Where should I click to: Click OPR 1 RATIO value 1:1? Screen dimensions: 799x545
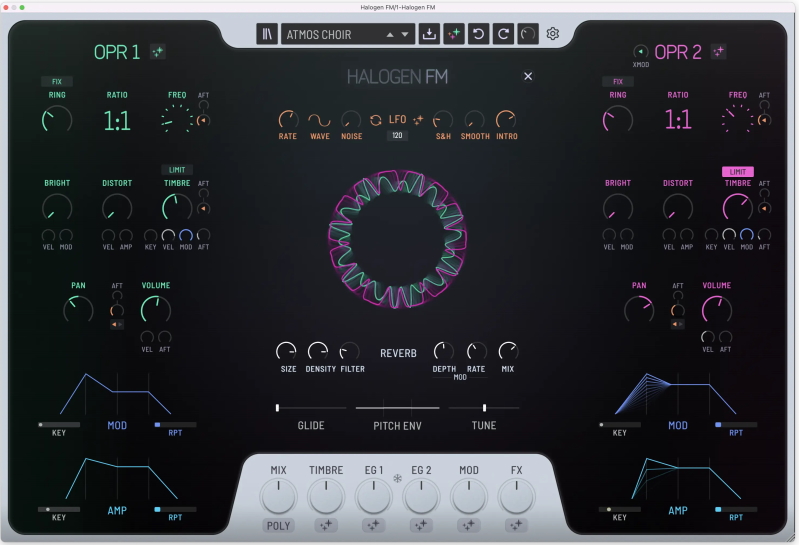pos(117,121)
